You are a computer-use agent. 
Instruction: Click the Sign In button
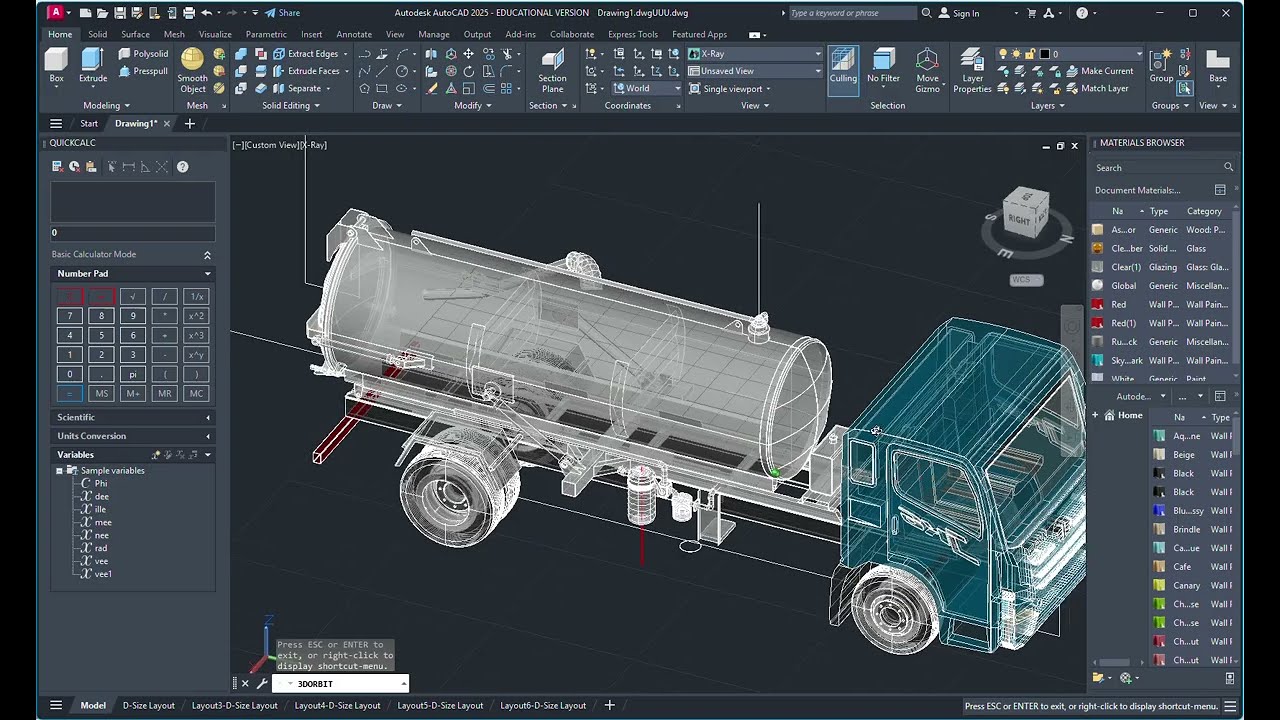[x=958, y=13]
